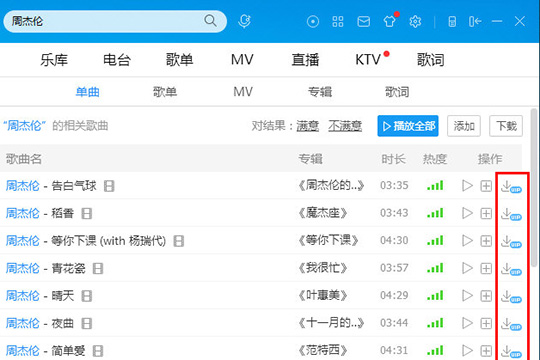The width and height of the screenshot is (540, 360).
Task: Click the 满意 feedback link
Action: pyautogui.click(x=308, y=126)
